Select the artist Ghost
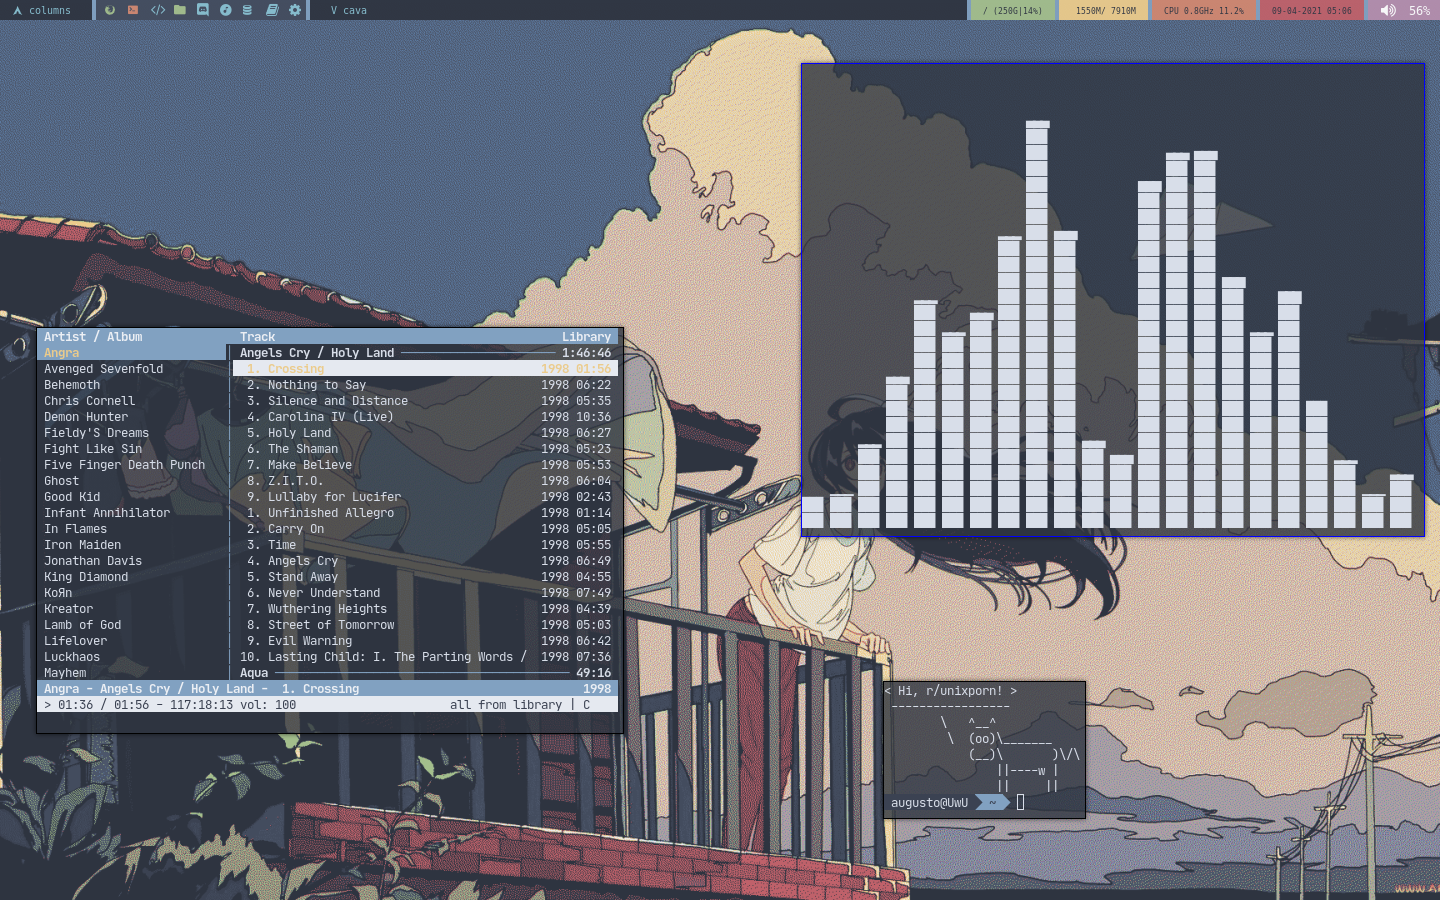Image resolution: width=1440 pixels, height=900 pixels. click(x=61, y=481)
